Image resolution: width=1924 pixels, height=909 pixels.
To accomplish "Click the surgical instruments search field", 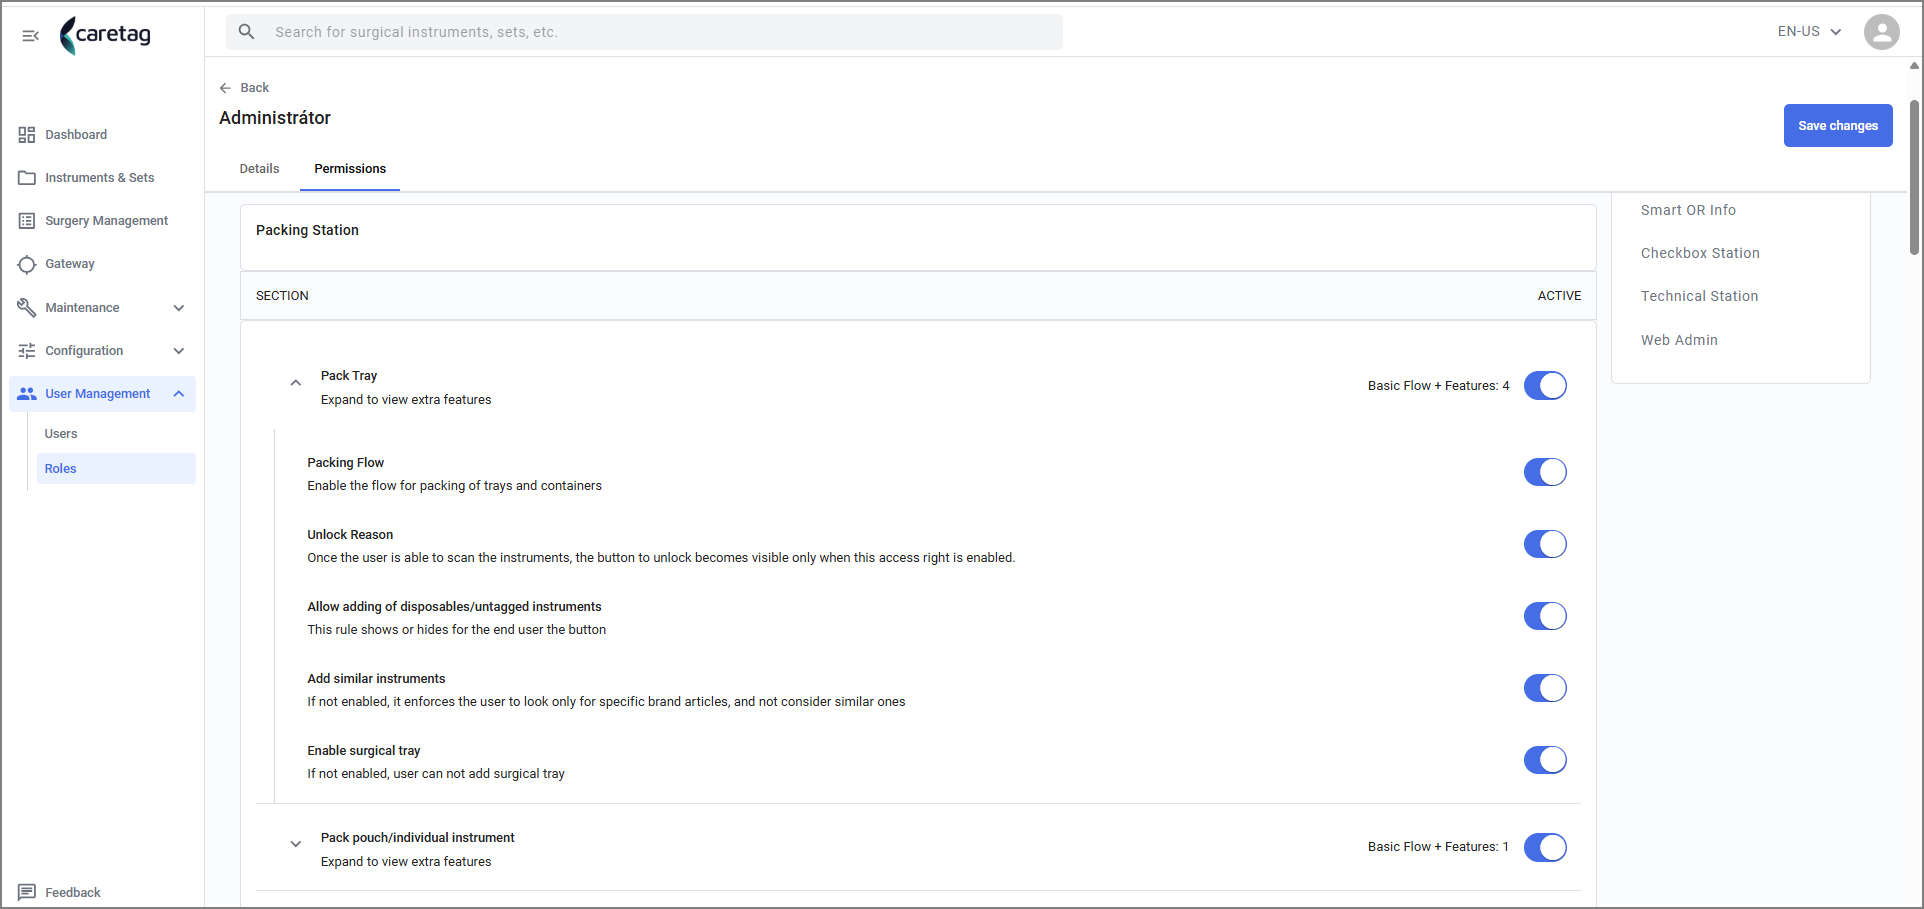I will 644,32.
